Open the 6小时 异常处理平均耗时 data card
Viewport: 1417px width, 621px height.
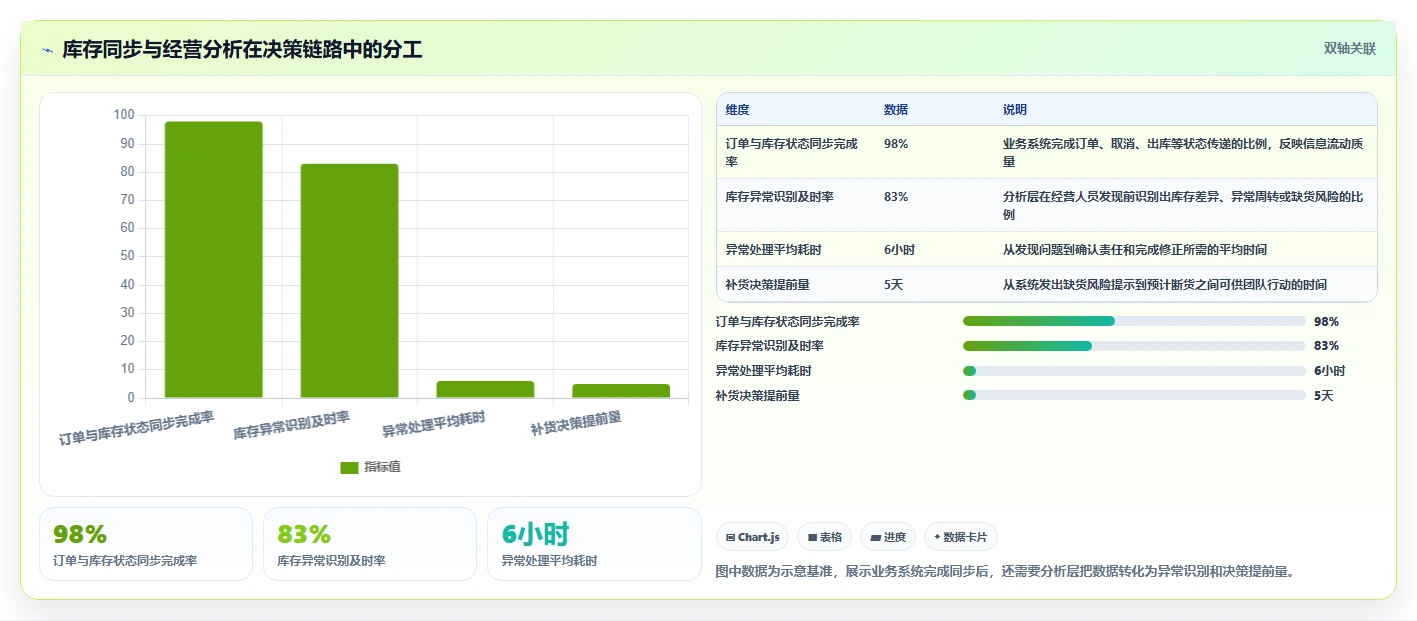click(594, 544)
